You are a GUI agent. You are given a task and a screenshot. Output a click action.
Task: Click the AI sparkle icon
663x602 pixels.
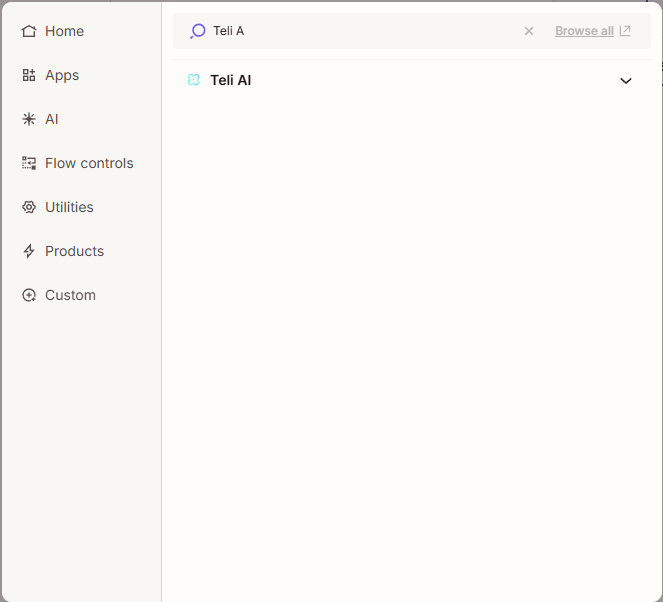29,119
